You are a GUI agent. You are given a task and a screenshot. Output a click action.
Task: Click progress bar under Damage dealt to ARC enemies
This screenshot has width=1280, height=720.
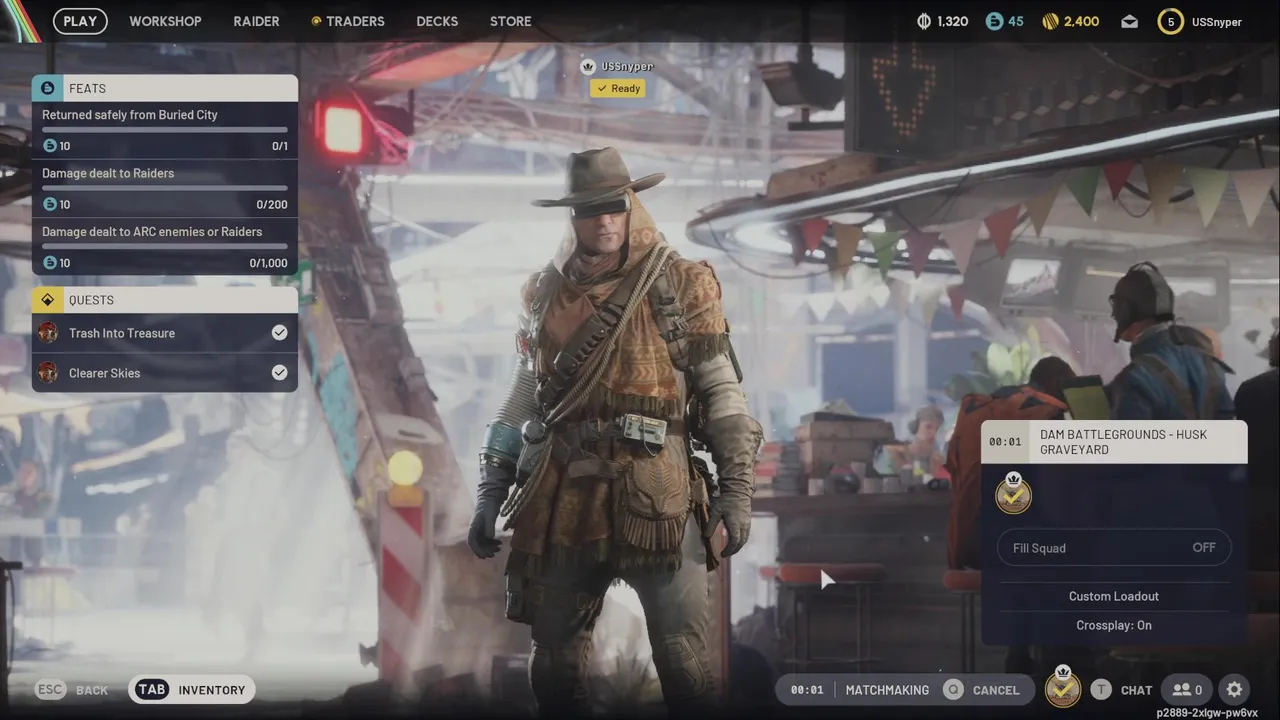165,246
